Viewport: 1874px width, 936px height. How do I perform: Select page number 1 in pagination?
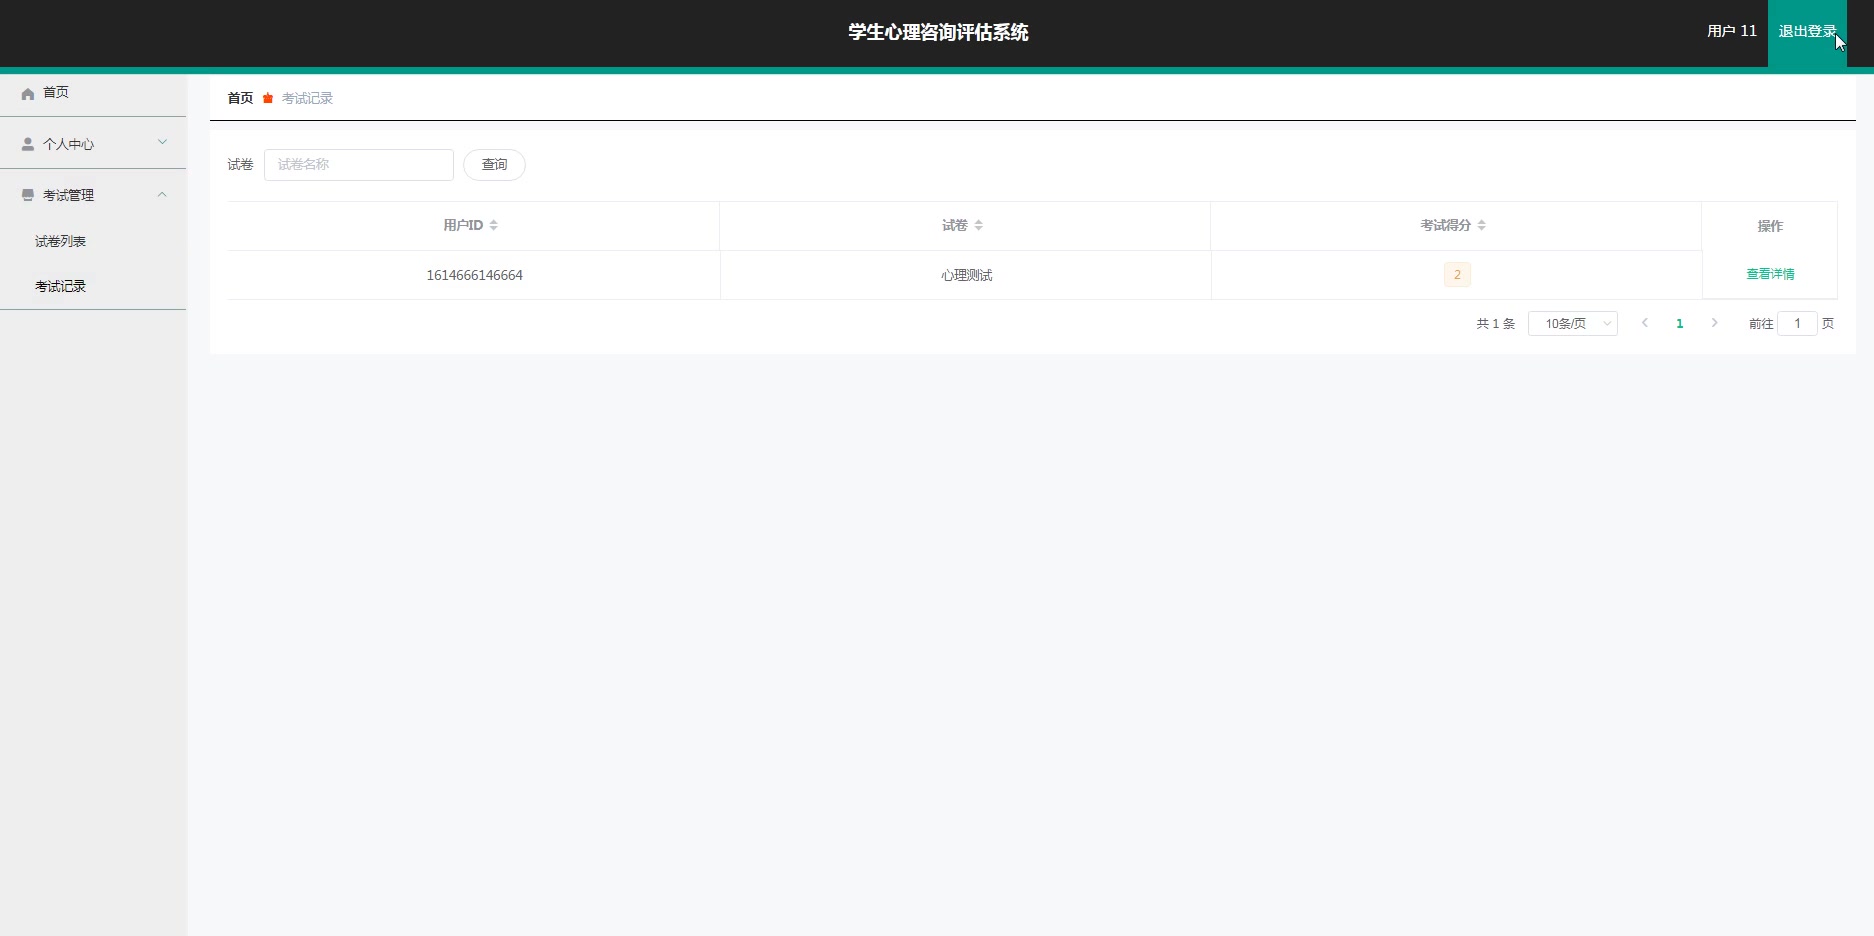[x=1680, y=323]
